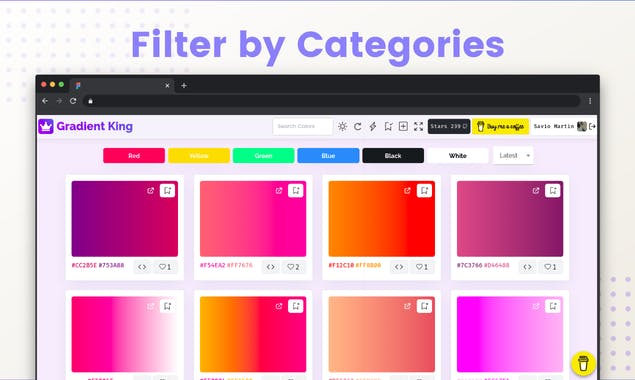Show code for #F54EA2 gradient

click(271, 267)
